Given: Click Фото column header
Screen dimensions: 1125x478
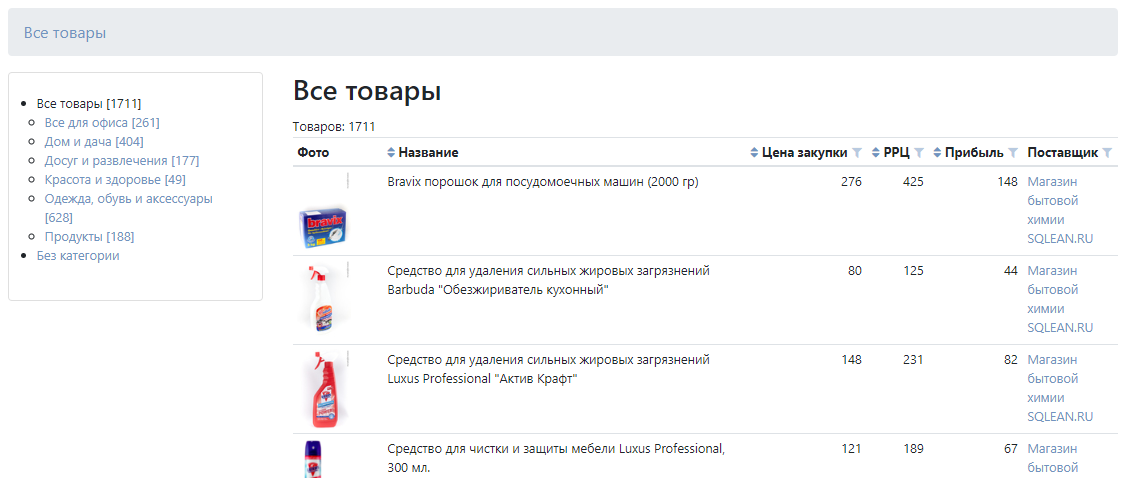Looking at the screenshot, I should pos(313,153).
